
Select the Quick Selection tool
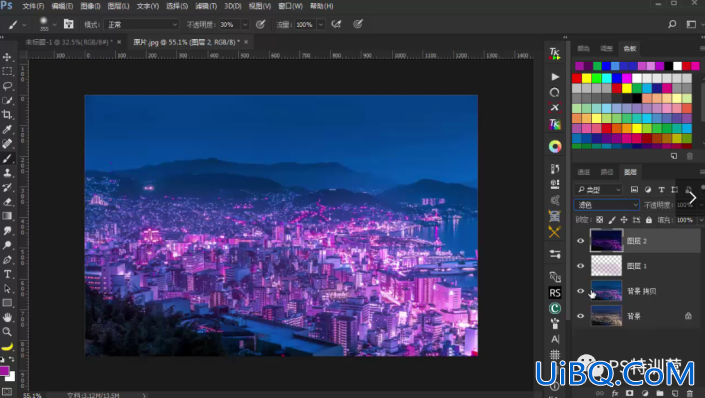tap(7, 100)
